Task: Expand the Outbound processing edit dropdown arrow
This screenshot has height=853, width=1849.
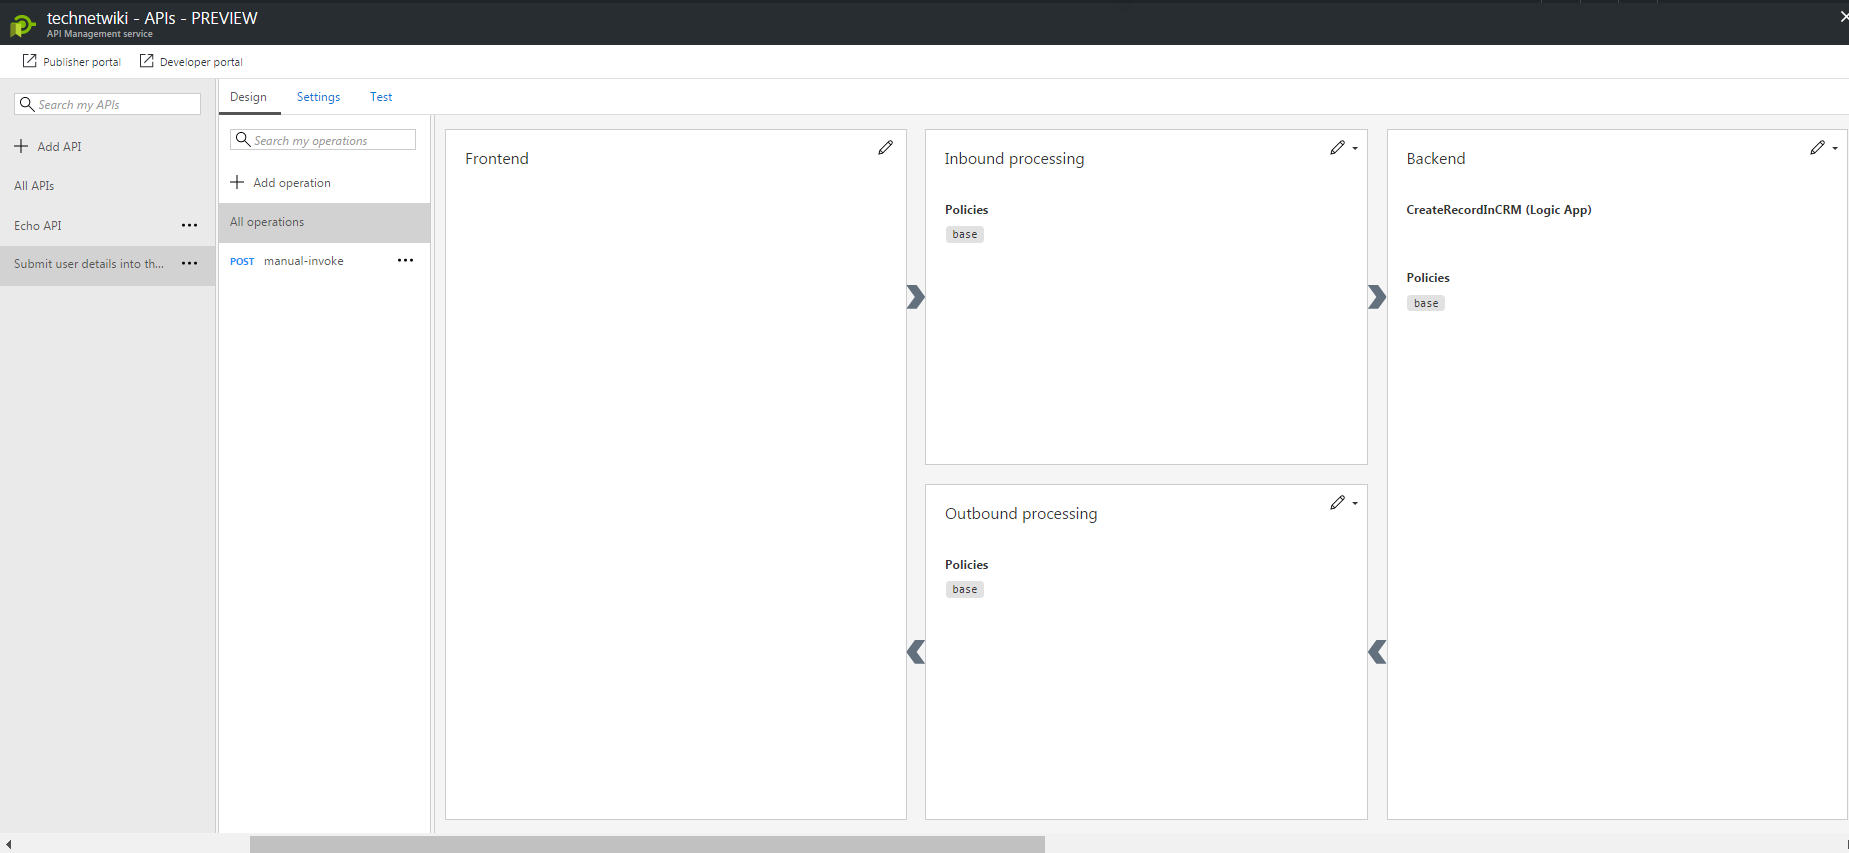Action: 1355,503
